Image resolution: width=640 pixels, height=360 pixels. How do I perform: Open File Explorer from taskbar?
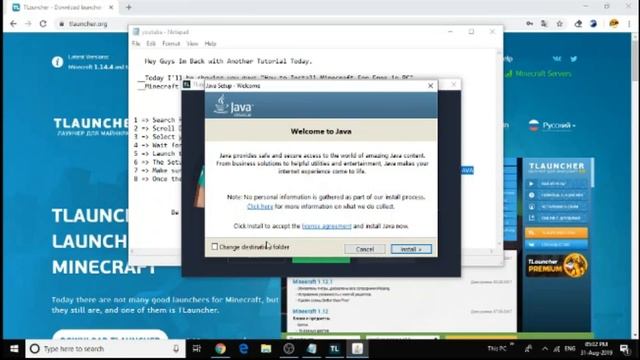pos(266,349)
